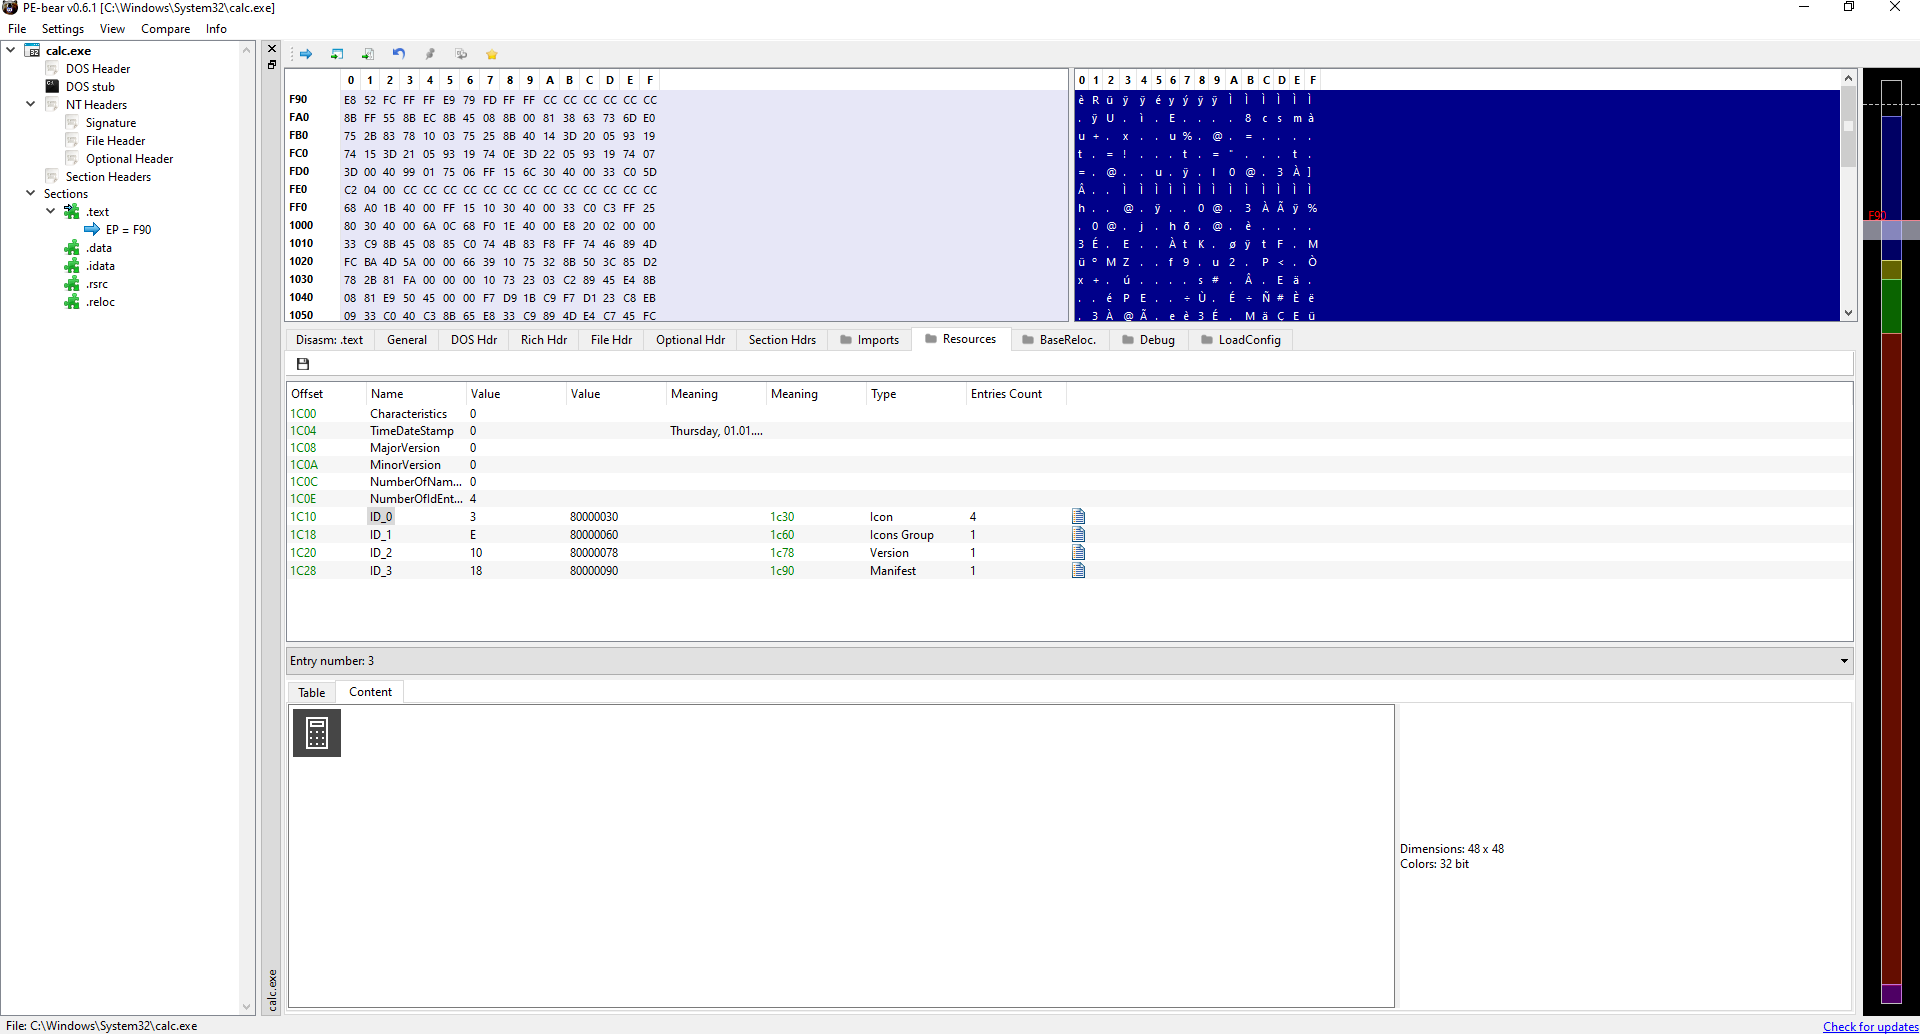The width and height of the screenshot is (1920, 1034).
Task: Click the blue arrow icon beside EP = F90
Action: click(92, 229)
